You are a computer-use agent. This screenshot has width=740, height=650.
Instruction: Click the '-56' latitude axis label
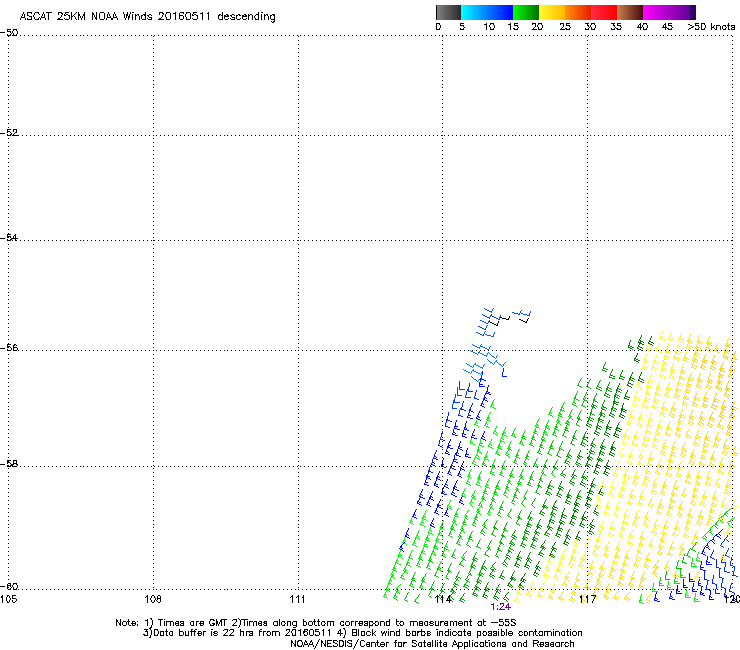click(9, 348)
